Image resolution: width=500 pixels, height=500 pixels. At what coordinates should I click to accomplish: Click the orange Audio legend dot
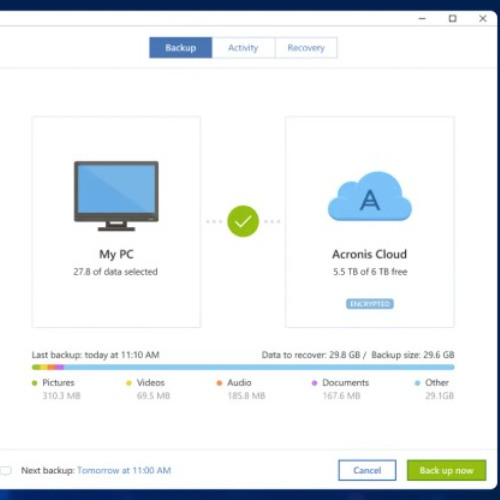(219, 383)
